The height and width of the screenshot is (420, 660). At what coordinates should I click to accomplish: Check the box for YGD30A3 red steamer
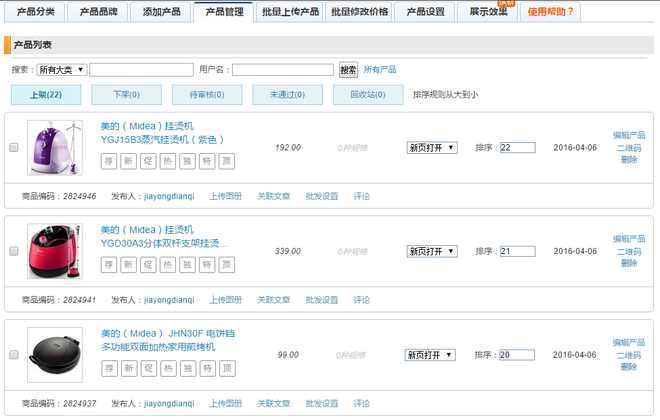[14, 251]
